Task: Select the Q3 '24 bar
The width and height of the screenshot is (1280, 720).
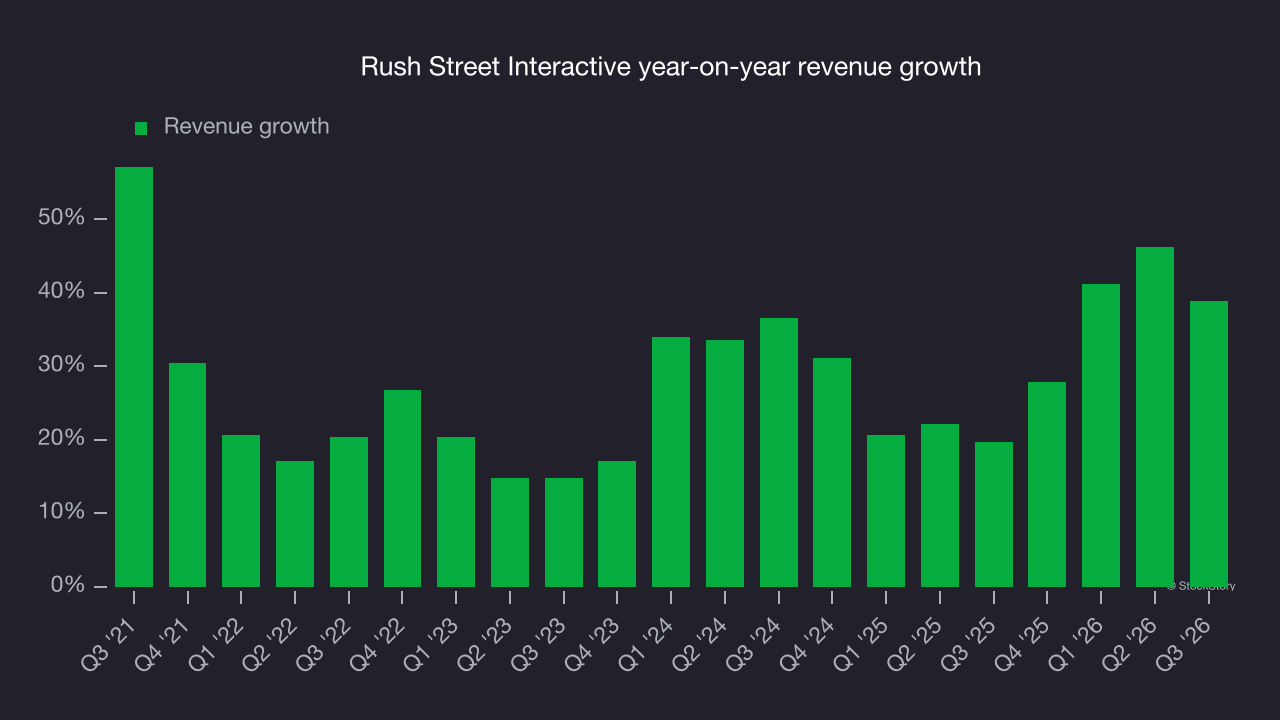Action: (x=779, y=452)
